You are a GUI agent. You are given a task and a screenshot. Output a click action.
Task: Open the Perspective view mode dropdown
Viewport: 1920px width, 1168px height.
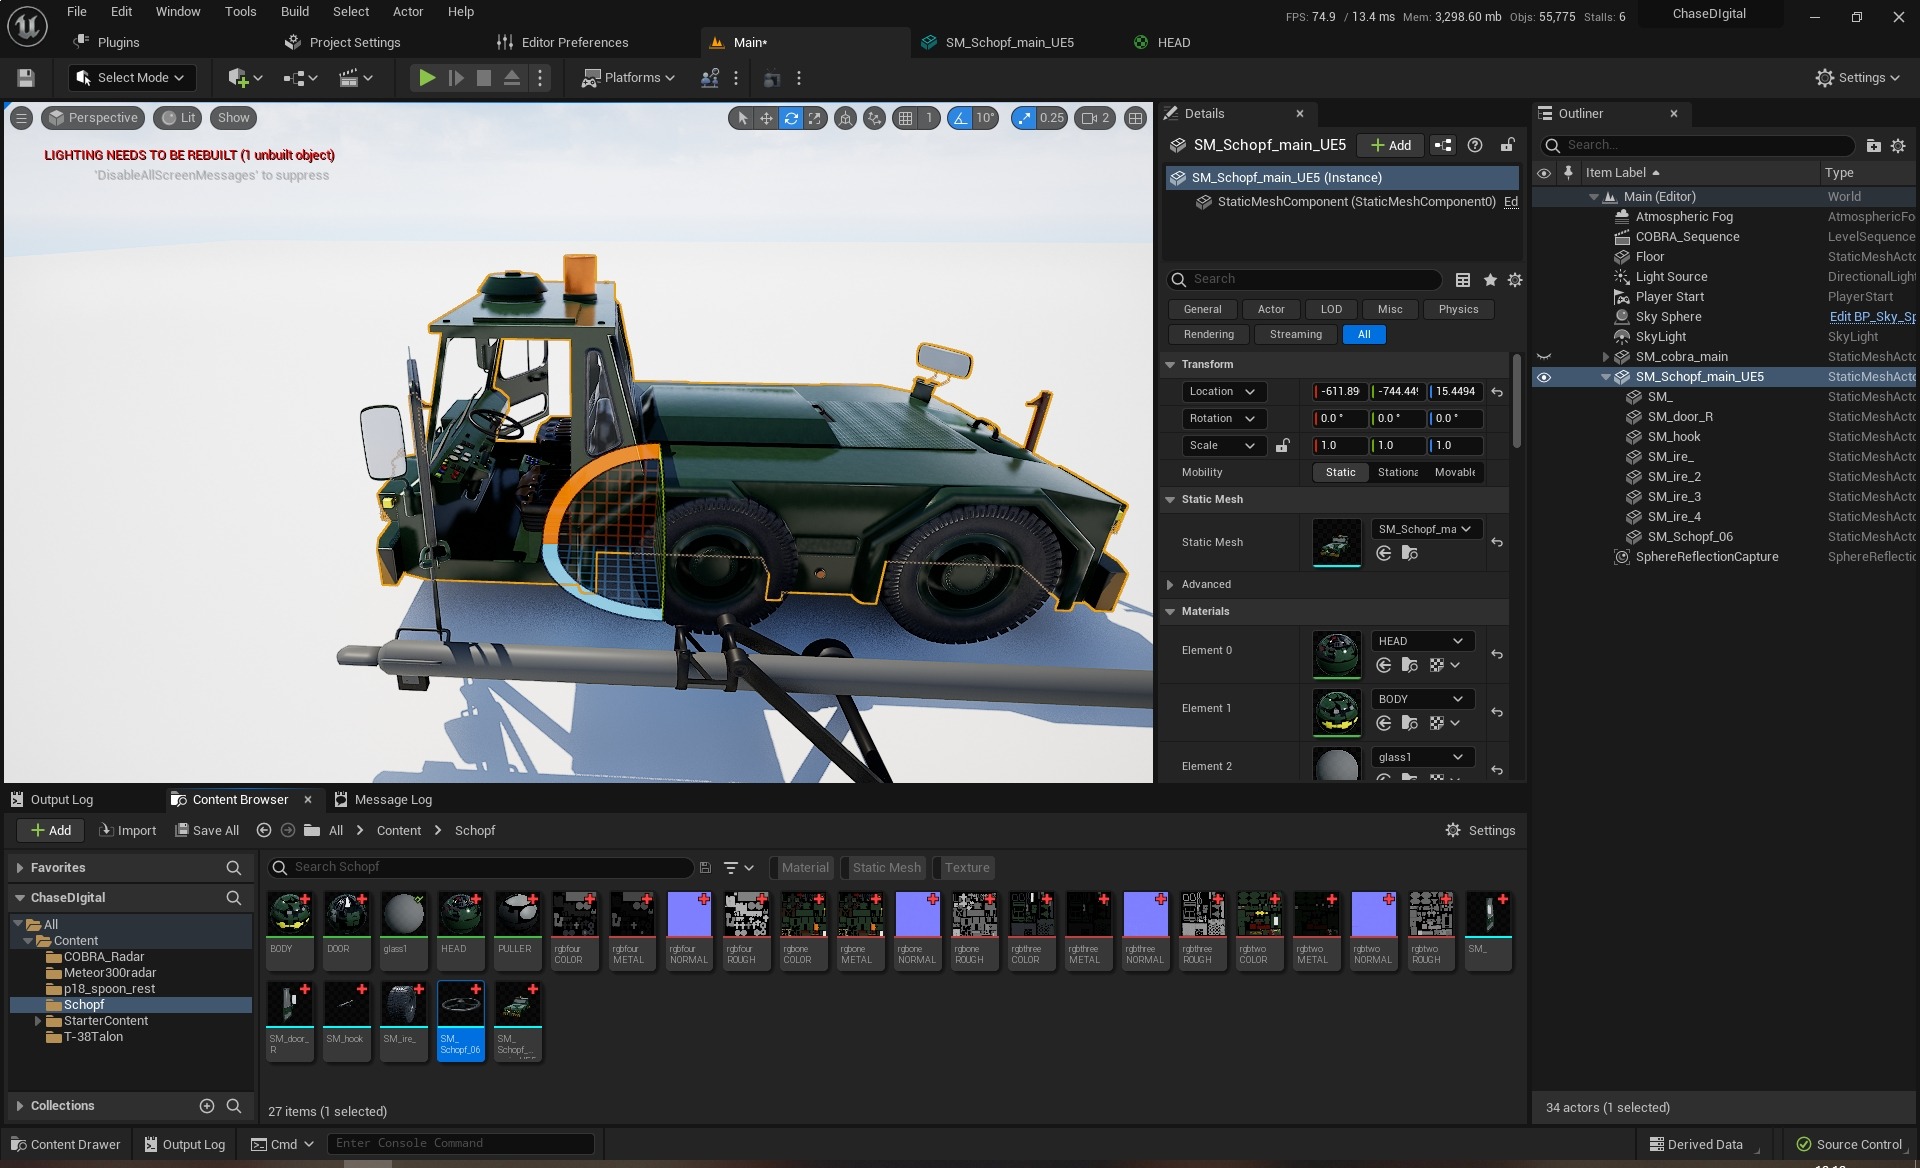(93, 118)
